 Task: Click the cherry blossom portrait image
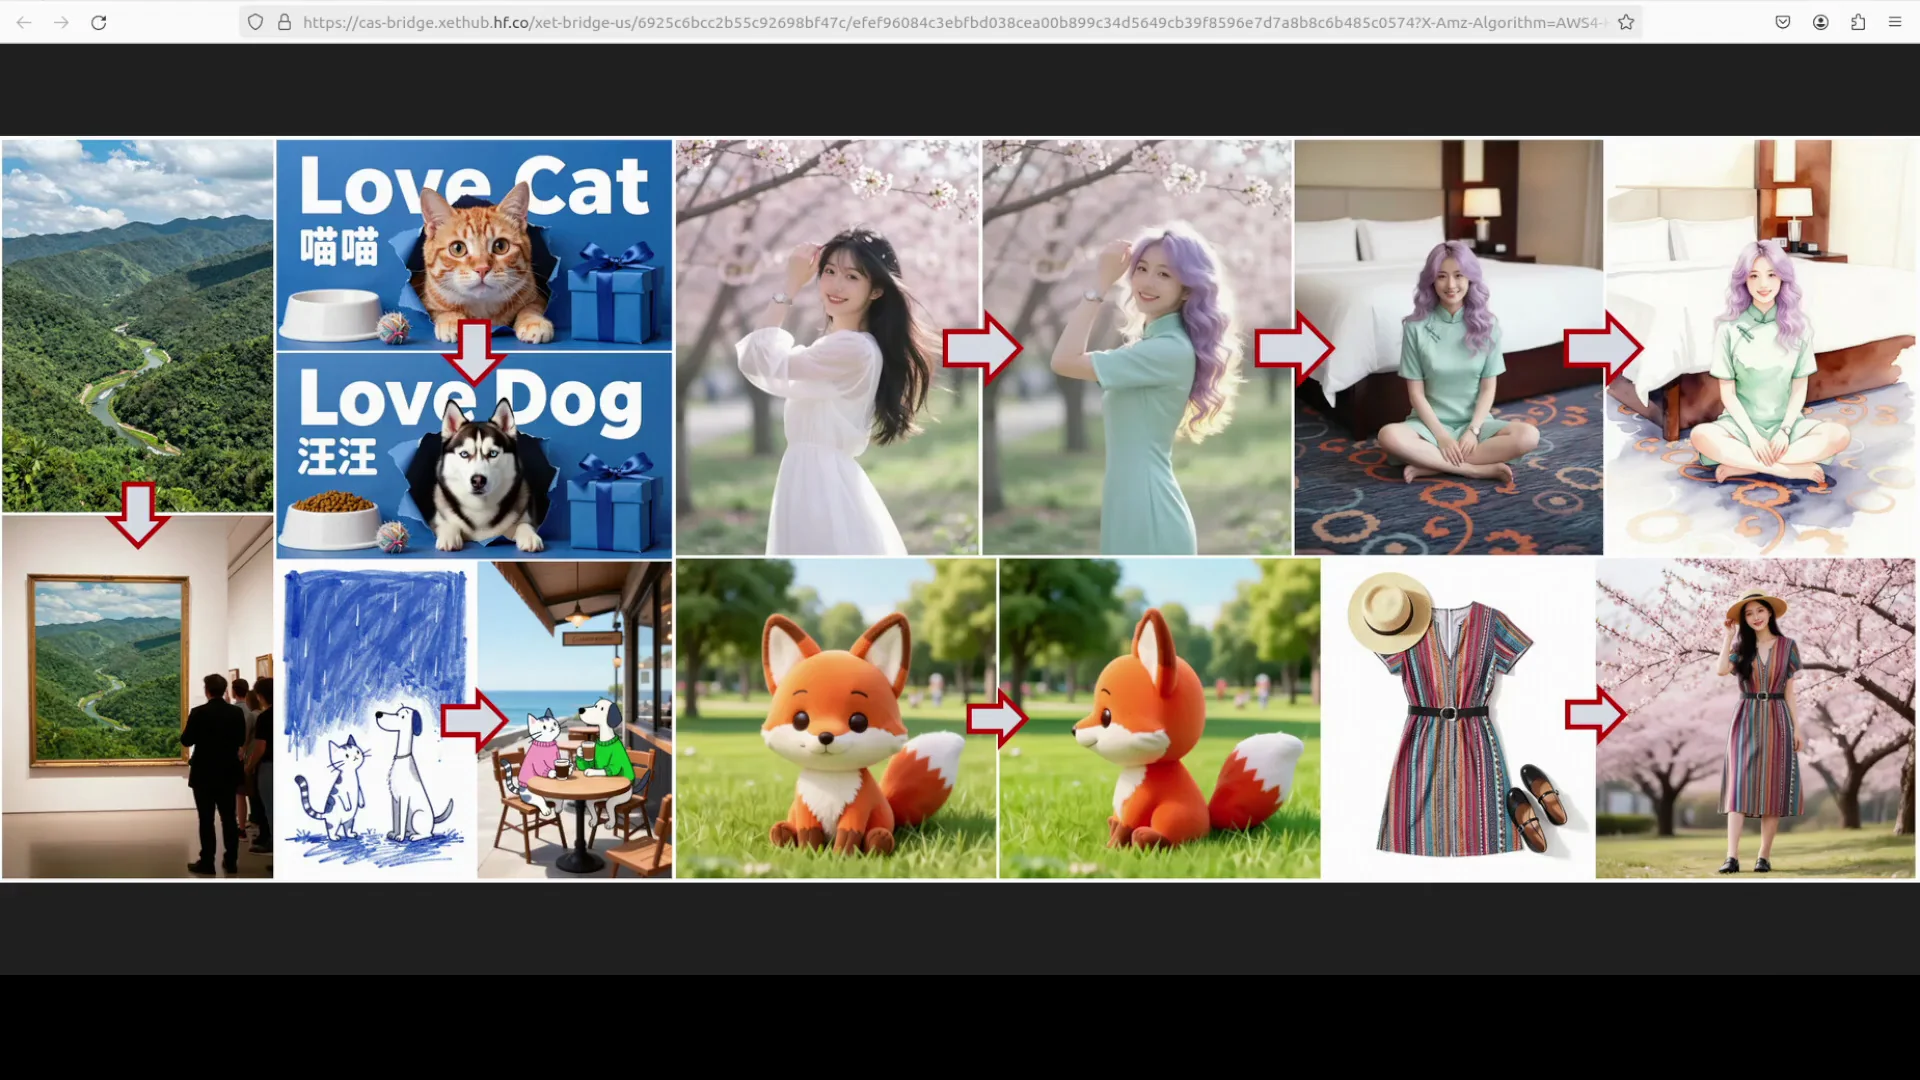click(825, 345)
